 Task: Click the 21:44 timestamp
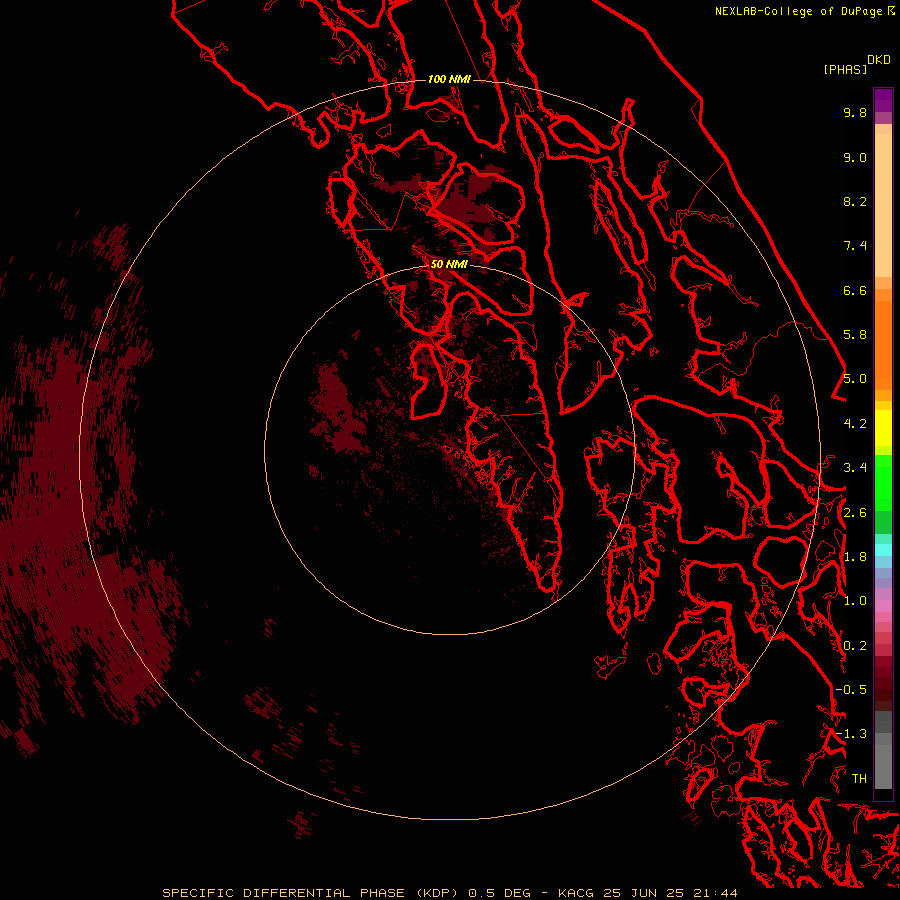pyautogui.click(x=713, y=893)
